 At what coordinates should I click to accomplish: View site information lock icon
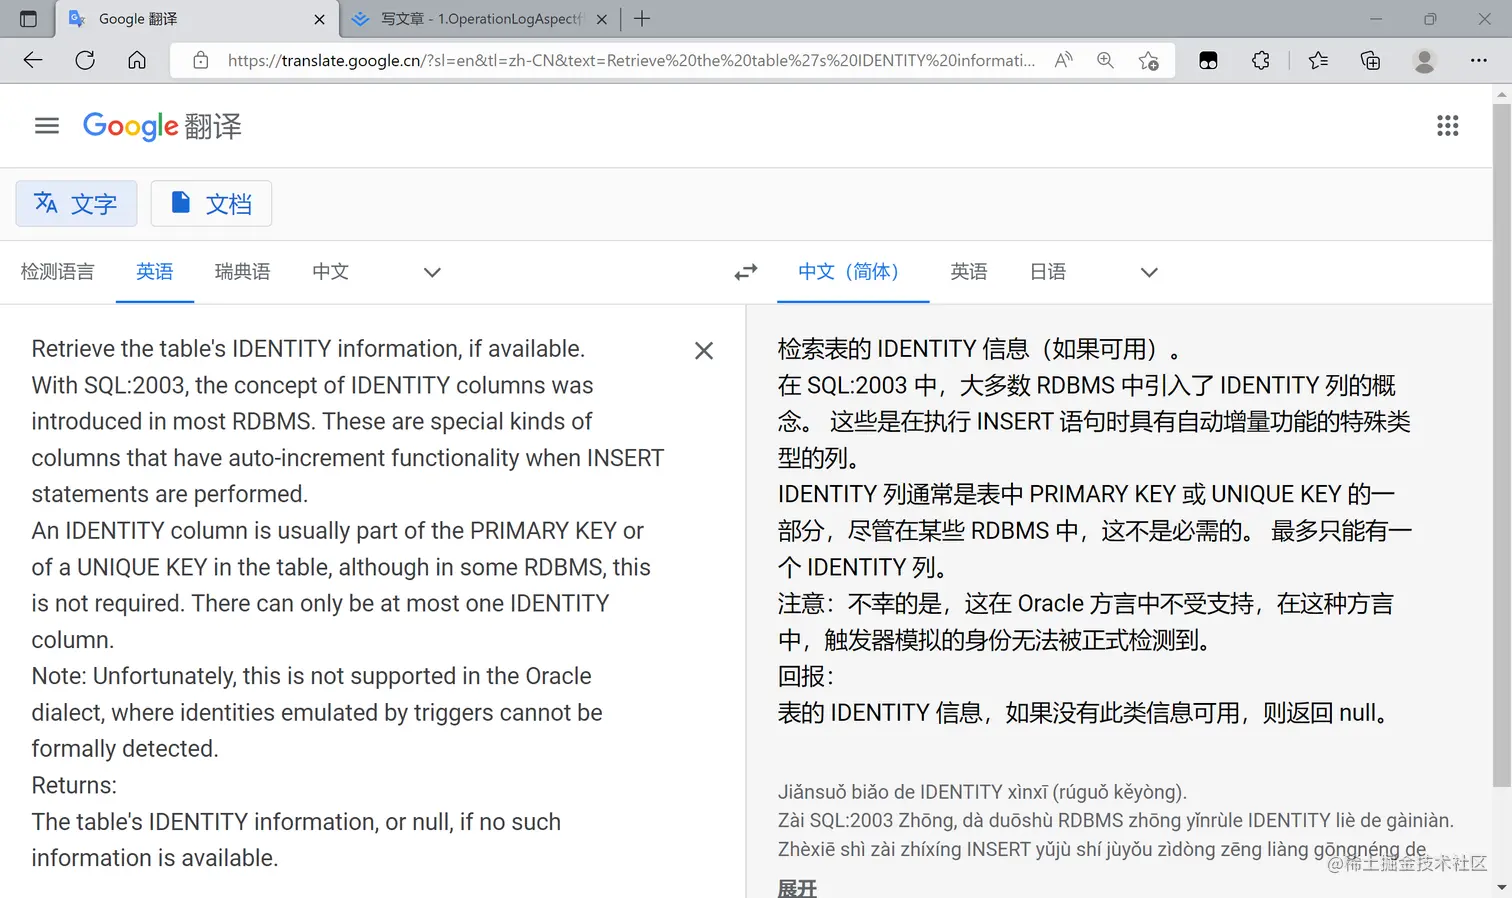(201, 60)
